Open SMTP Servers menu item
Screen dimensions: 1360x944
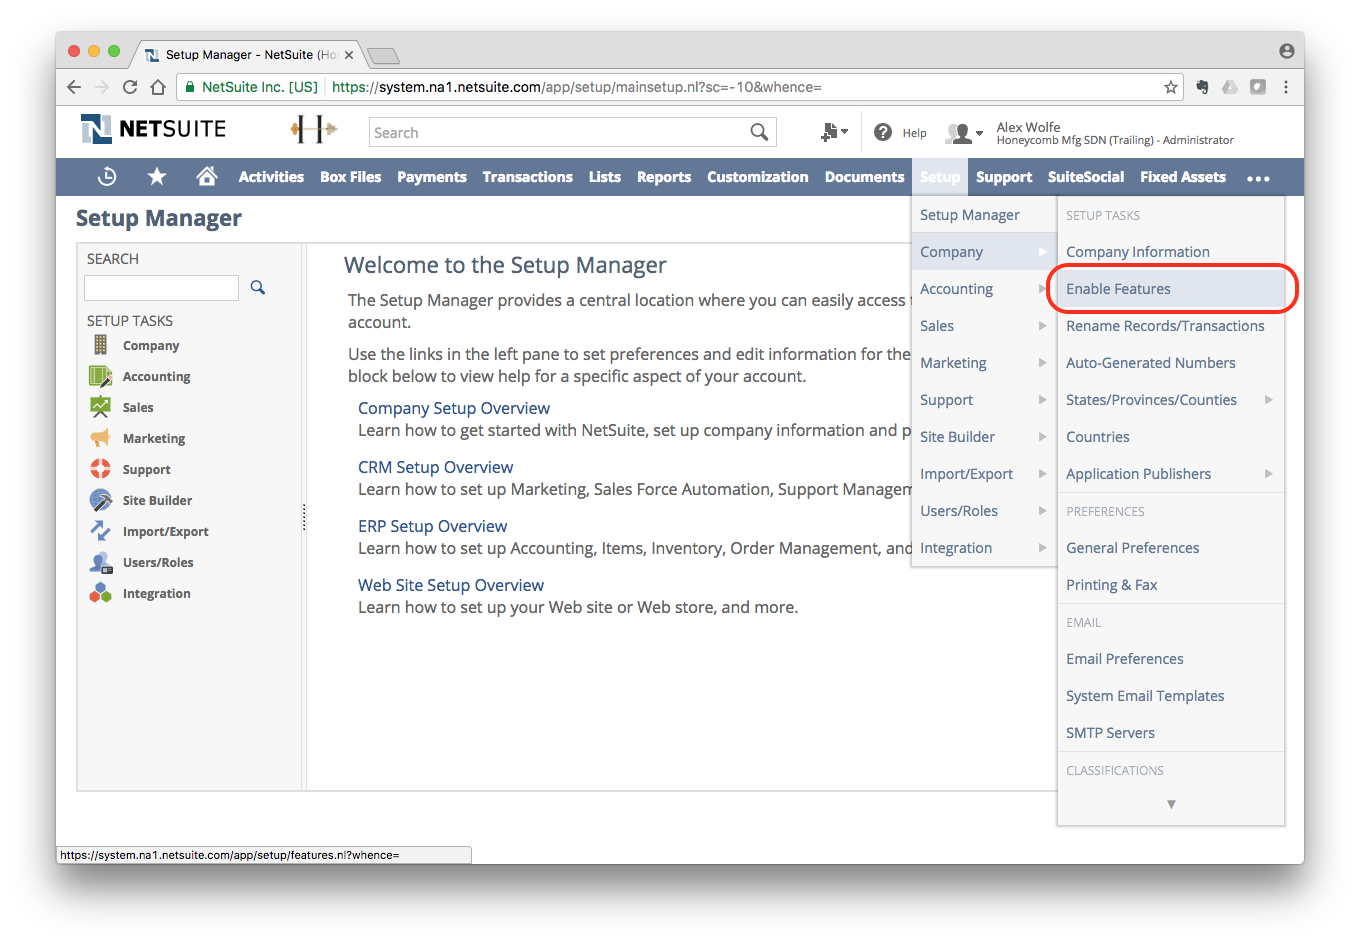tap(1171, 733)
